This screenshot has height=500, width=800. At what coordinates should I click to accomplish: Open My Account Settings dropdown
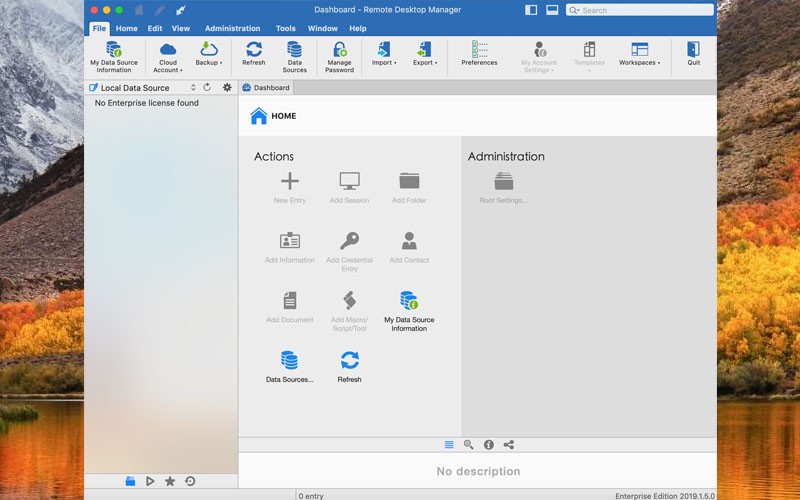pos(539,57)
